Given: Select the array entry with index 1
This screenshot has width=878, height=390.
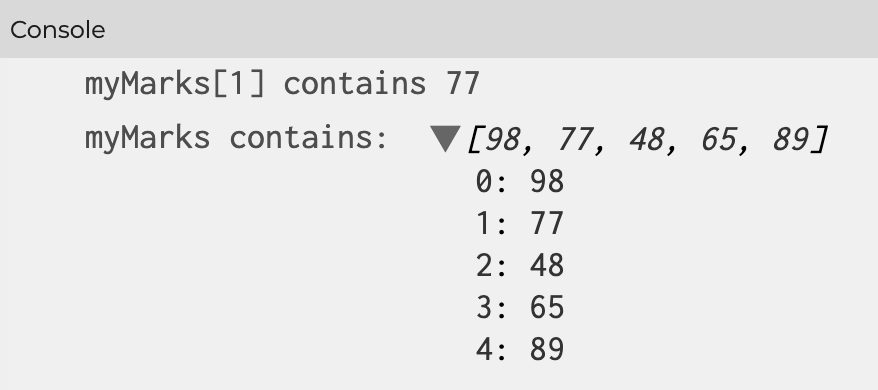Looking at the screenshot, I should [x=520, y=223].
